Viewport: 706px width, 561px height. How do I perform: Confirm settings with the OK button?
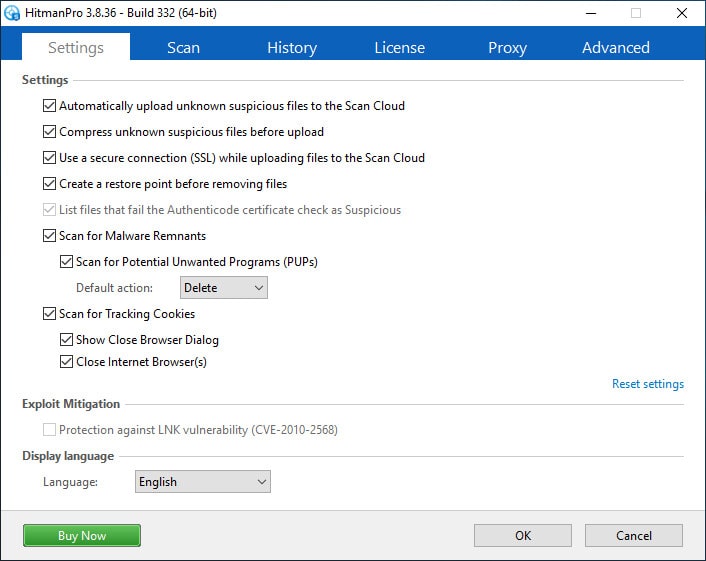pos(523,535)
